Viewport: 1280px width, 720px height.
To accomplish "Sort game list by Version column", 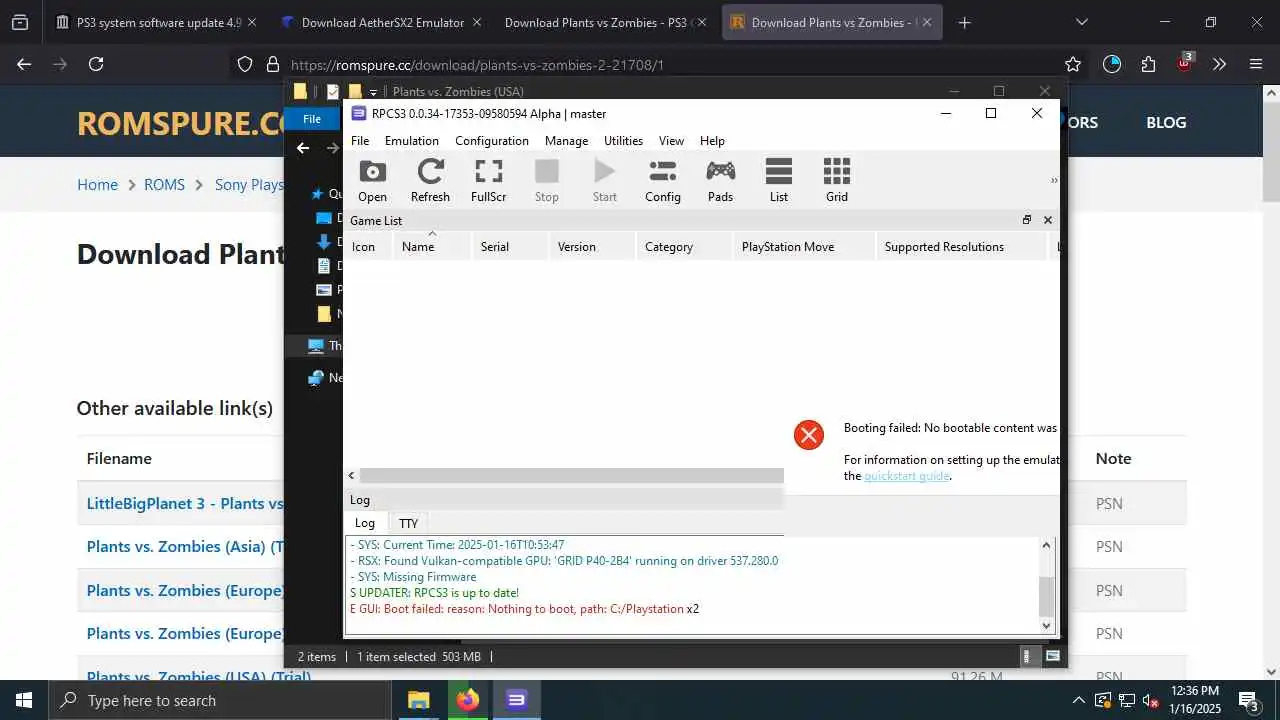I will coord(593,247).
